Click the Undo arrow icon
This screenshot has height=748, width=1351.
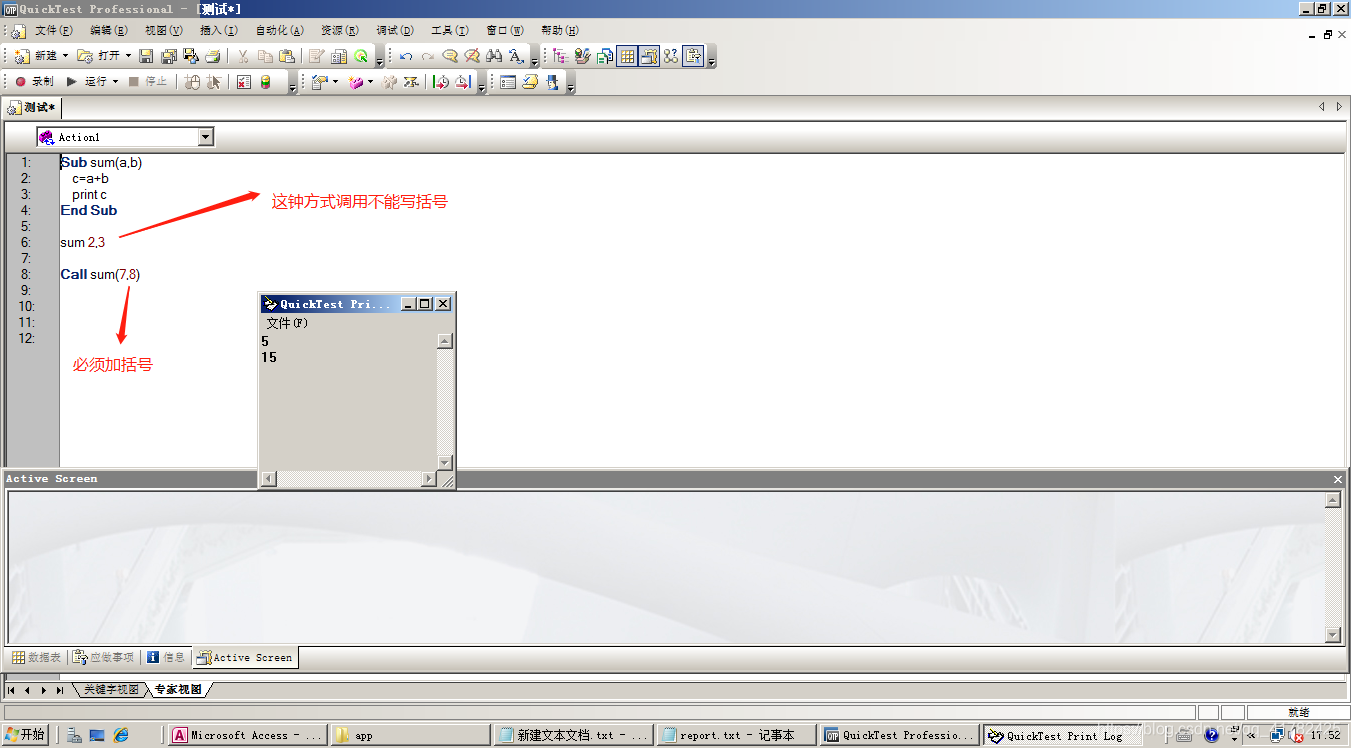(406, 56)
